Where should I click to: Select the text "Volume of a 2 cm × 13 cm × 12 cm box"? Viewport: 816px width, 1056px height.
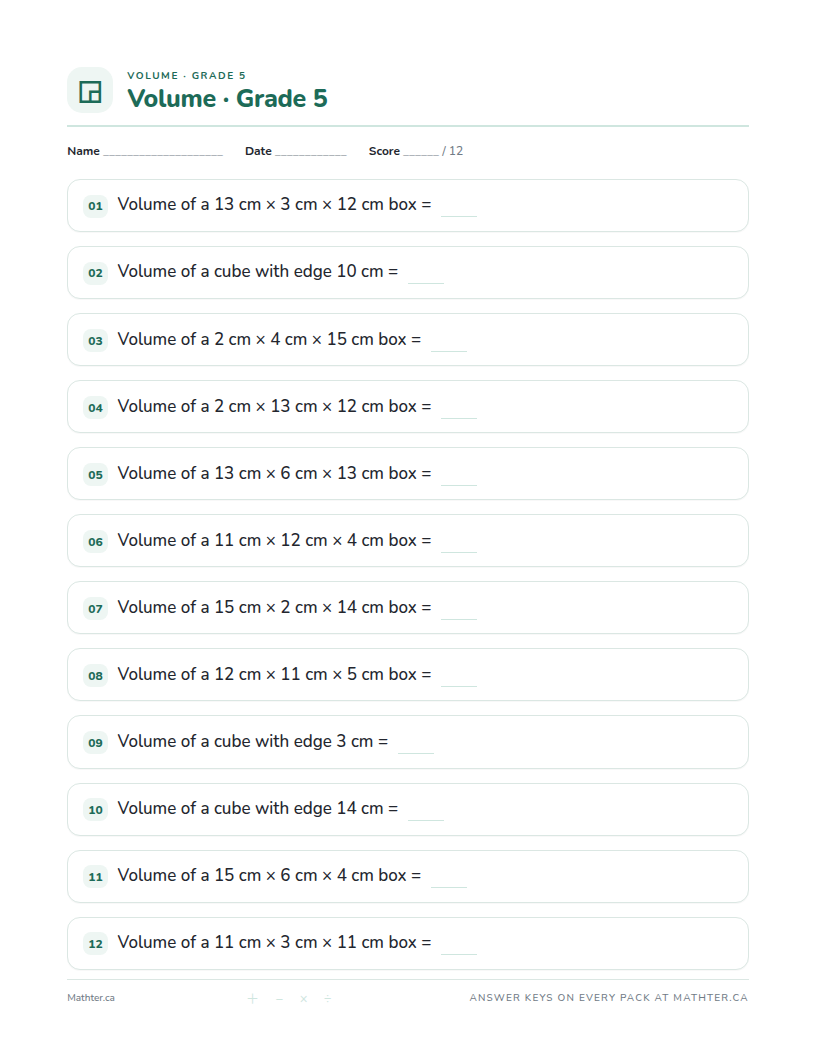(267, 406)
